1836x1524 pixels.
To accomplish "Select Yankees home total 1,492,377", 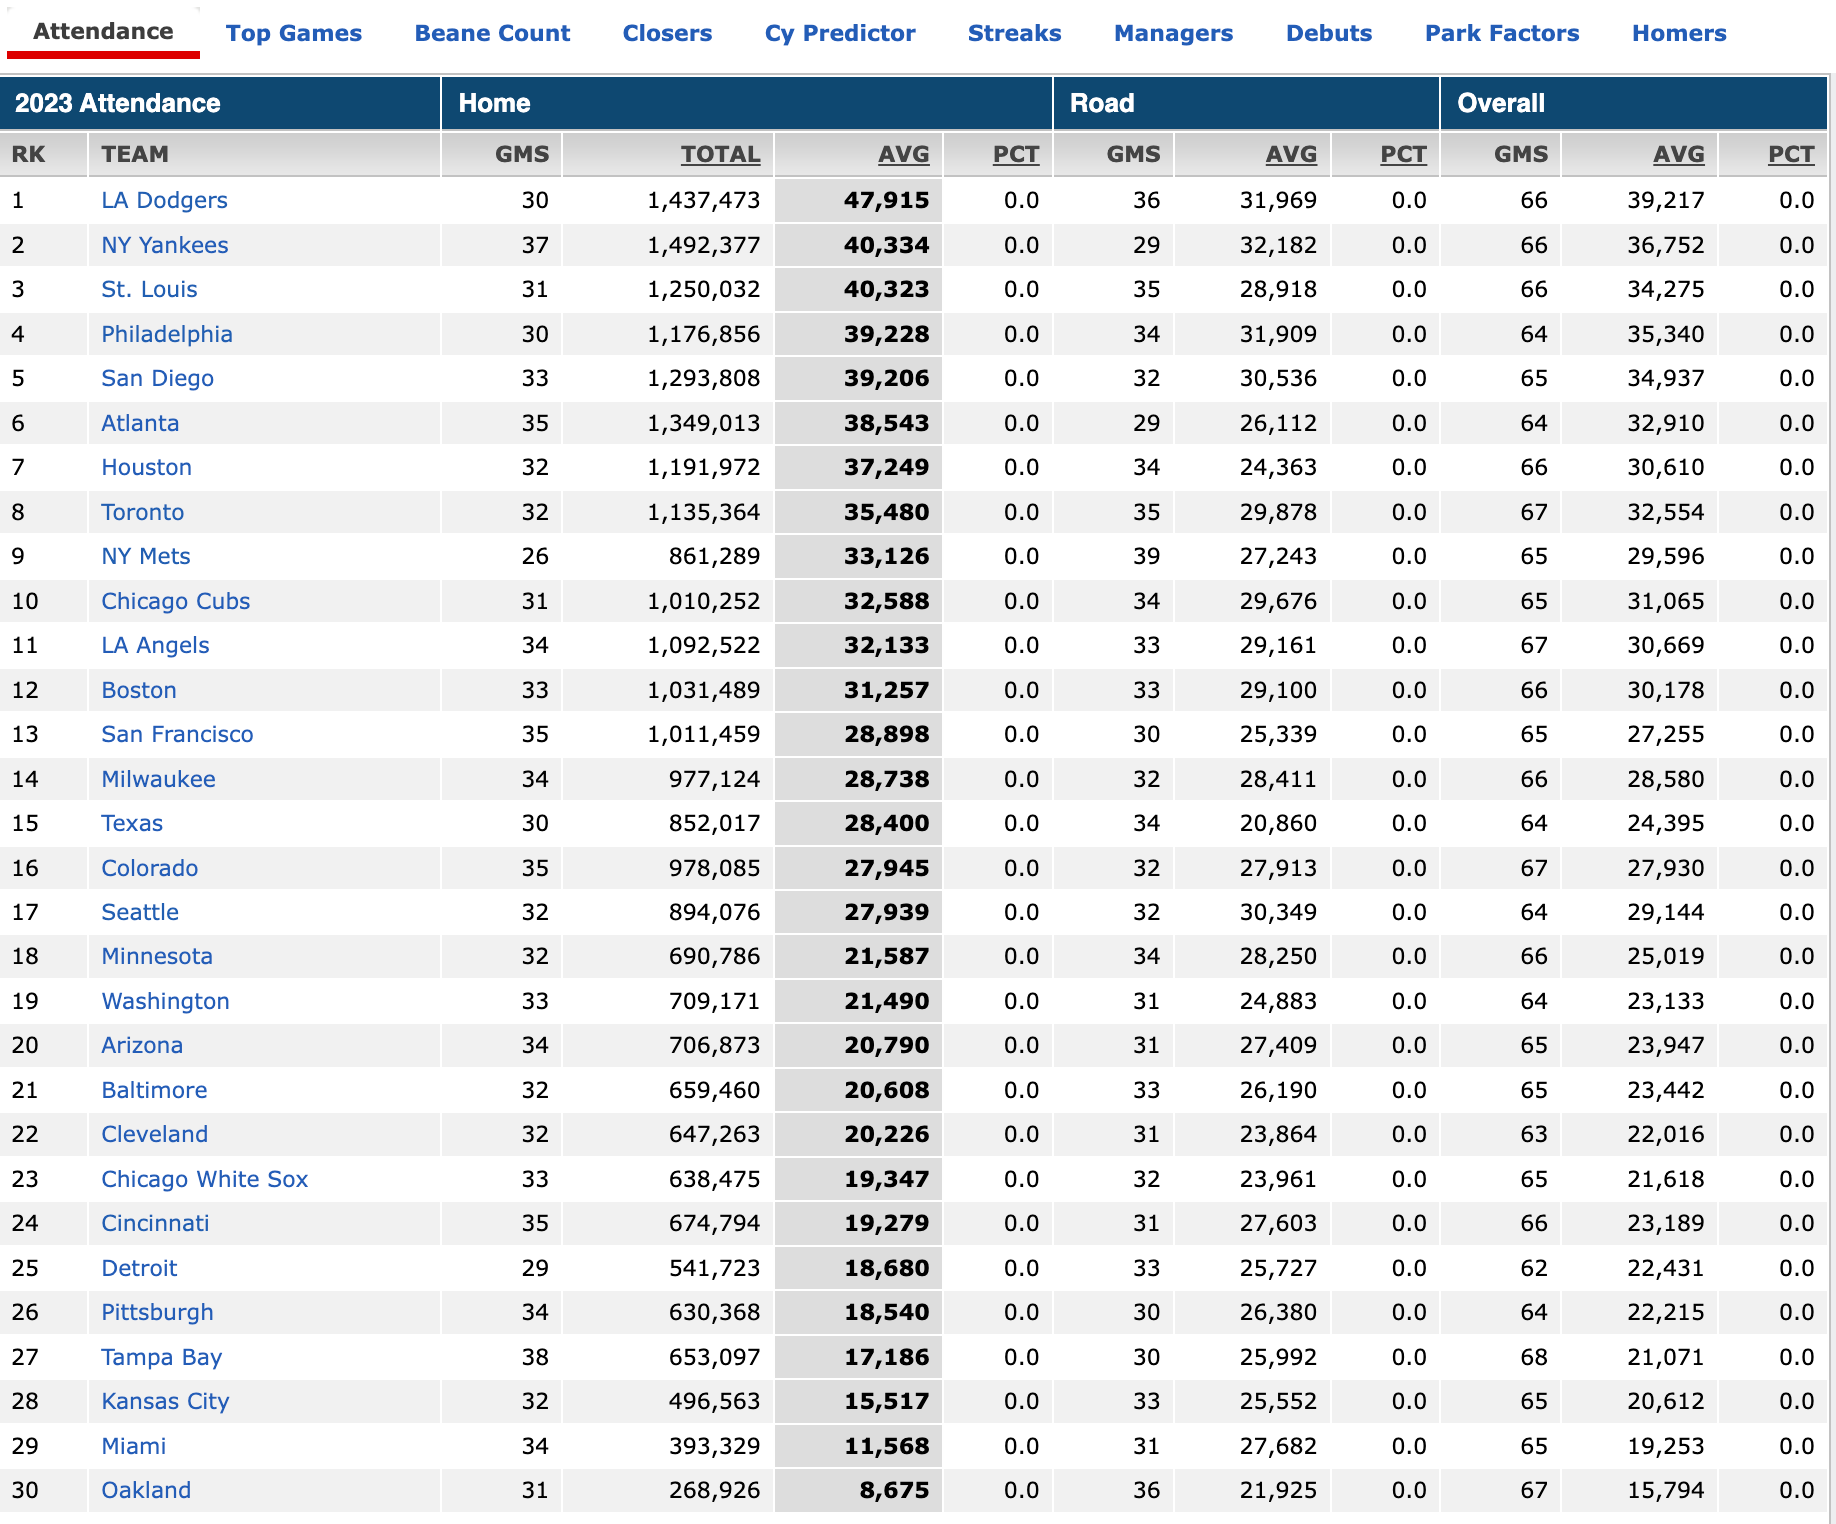I will click(x=703, y=245).
